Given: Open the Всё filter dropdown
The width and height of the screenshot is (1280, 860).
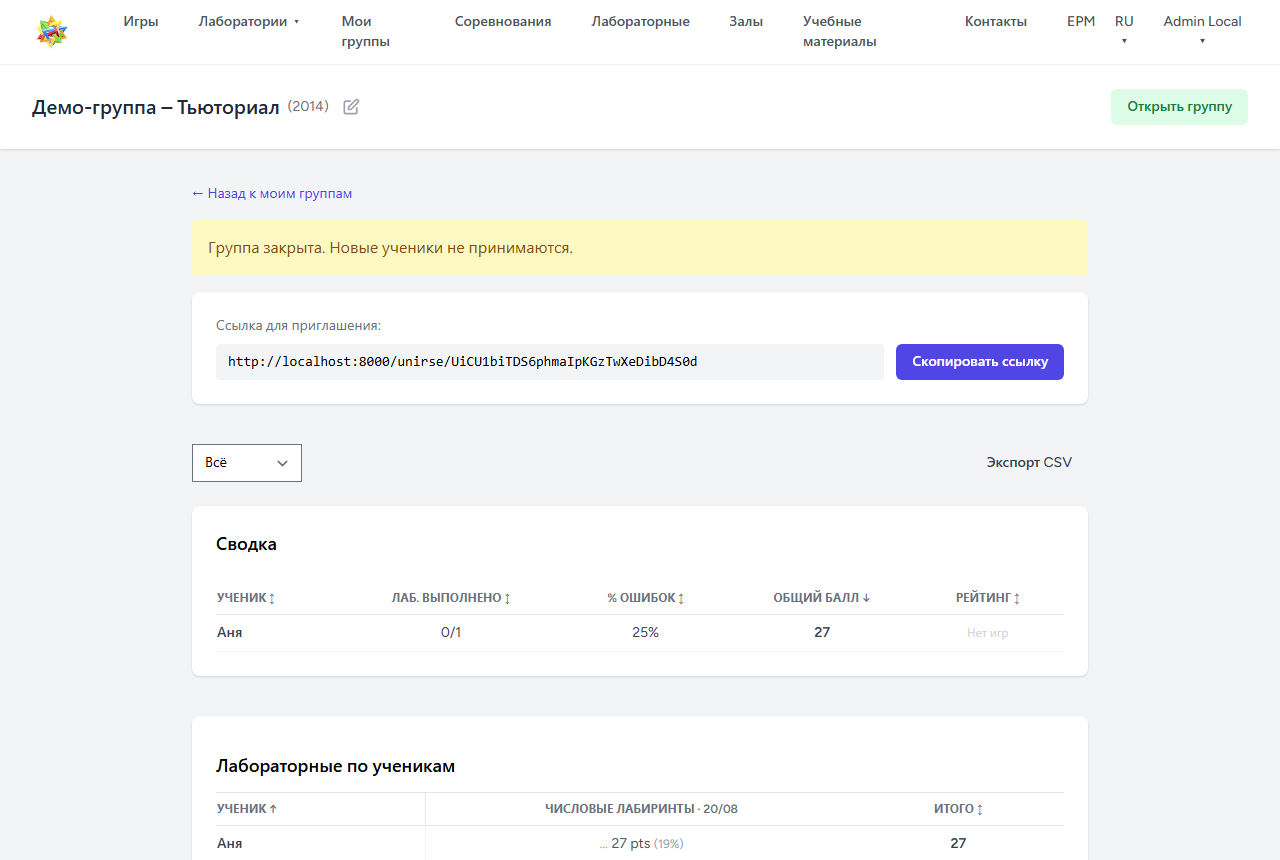Looking at the screenshot, I should [x=247, y=463].
